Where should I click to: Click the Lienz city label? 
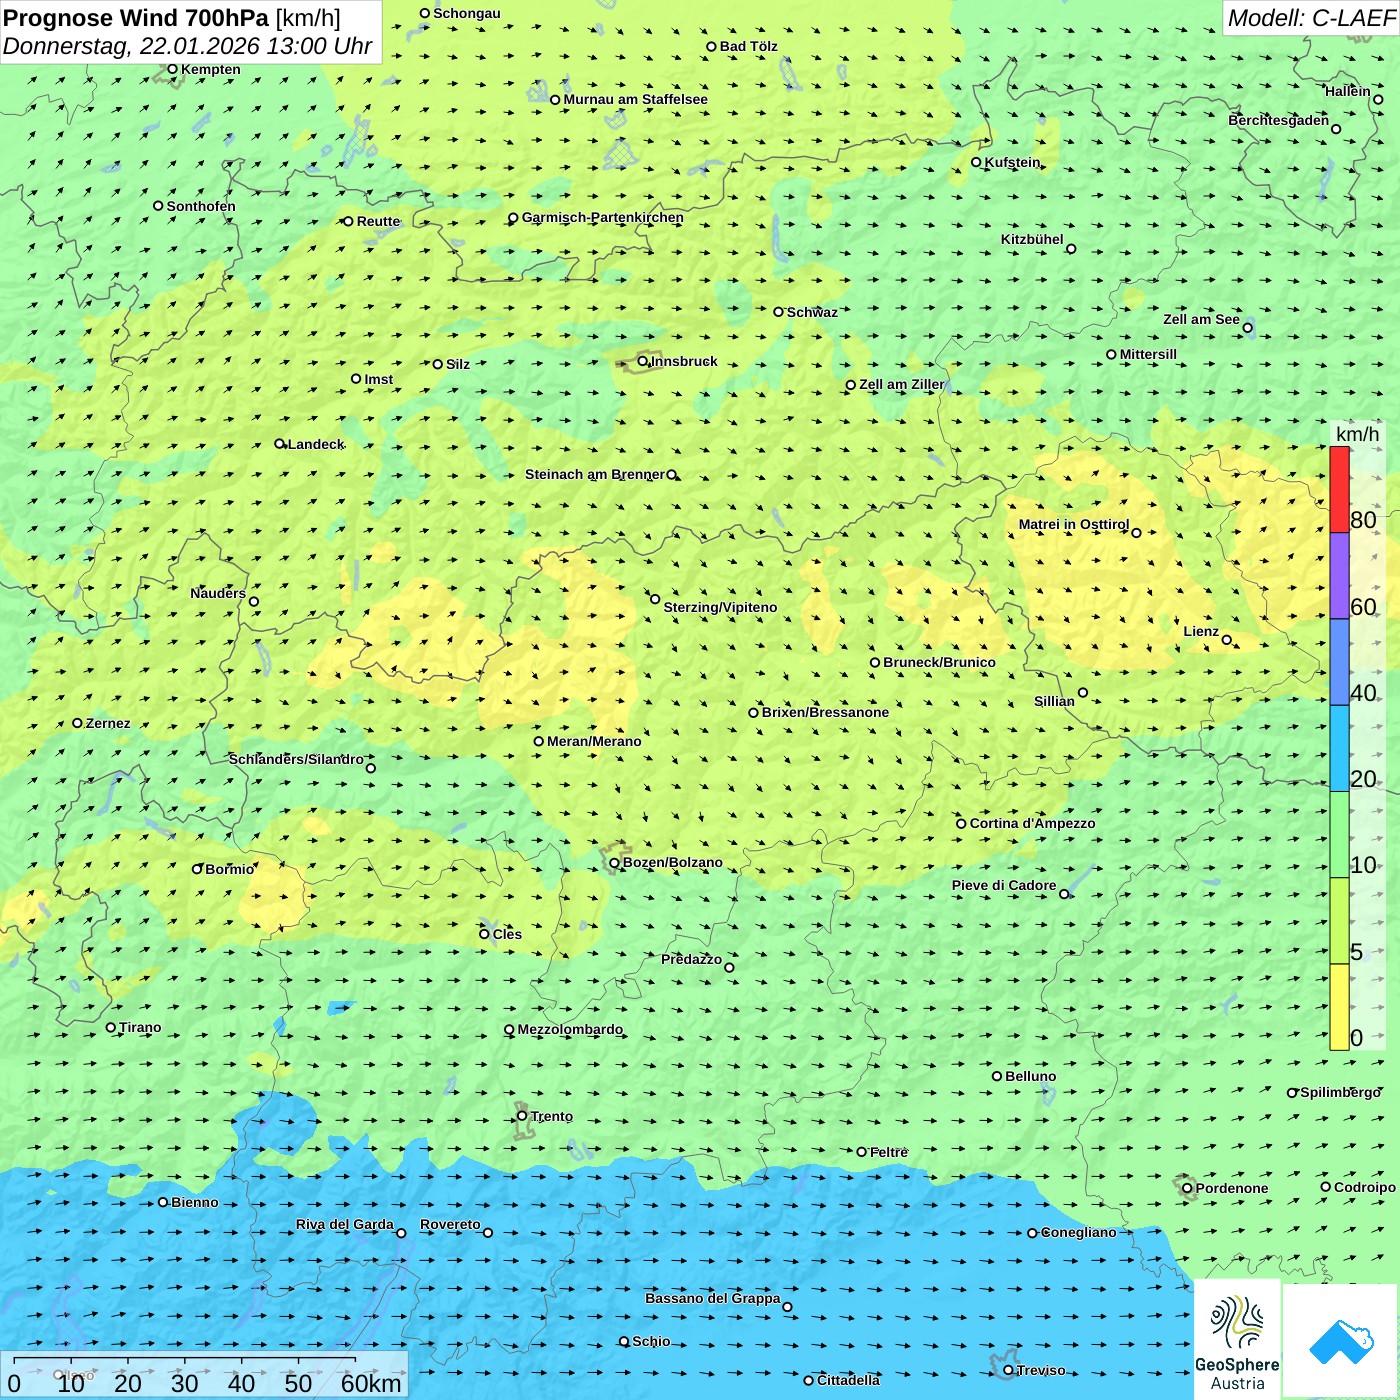1201,631
